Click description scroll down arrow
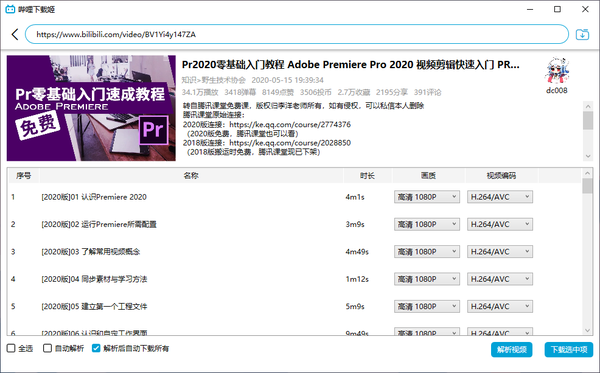Image resolution: width=600 pixels, height=373 pixels. click(588, 156)
